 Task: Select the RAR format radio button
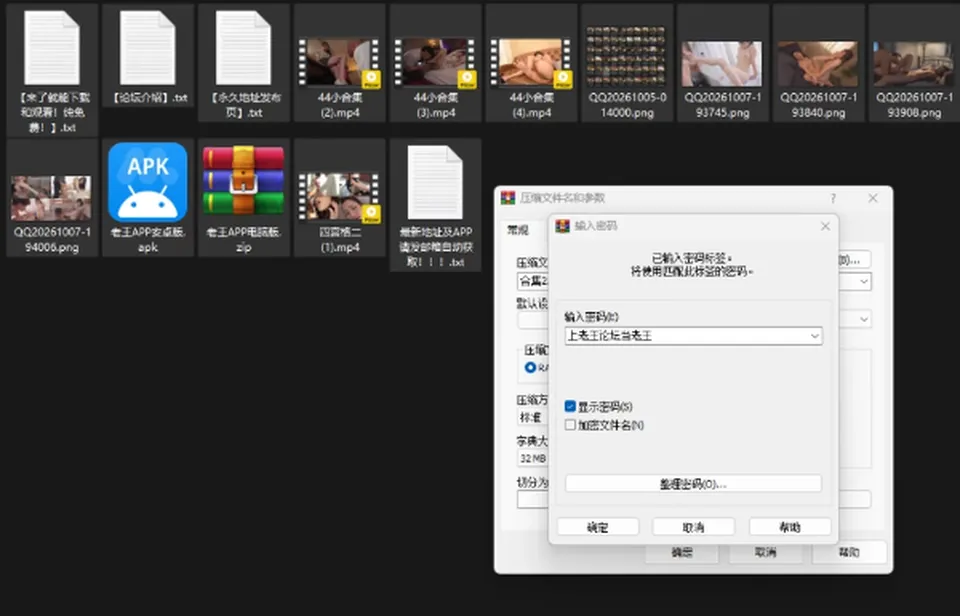point(530,367)
